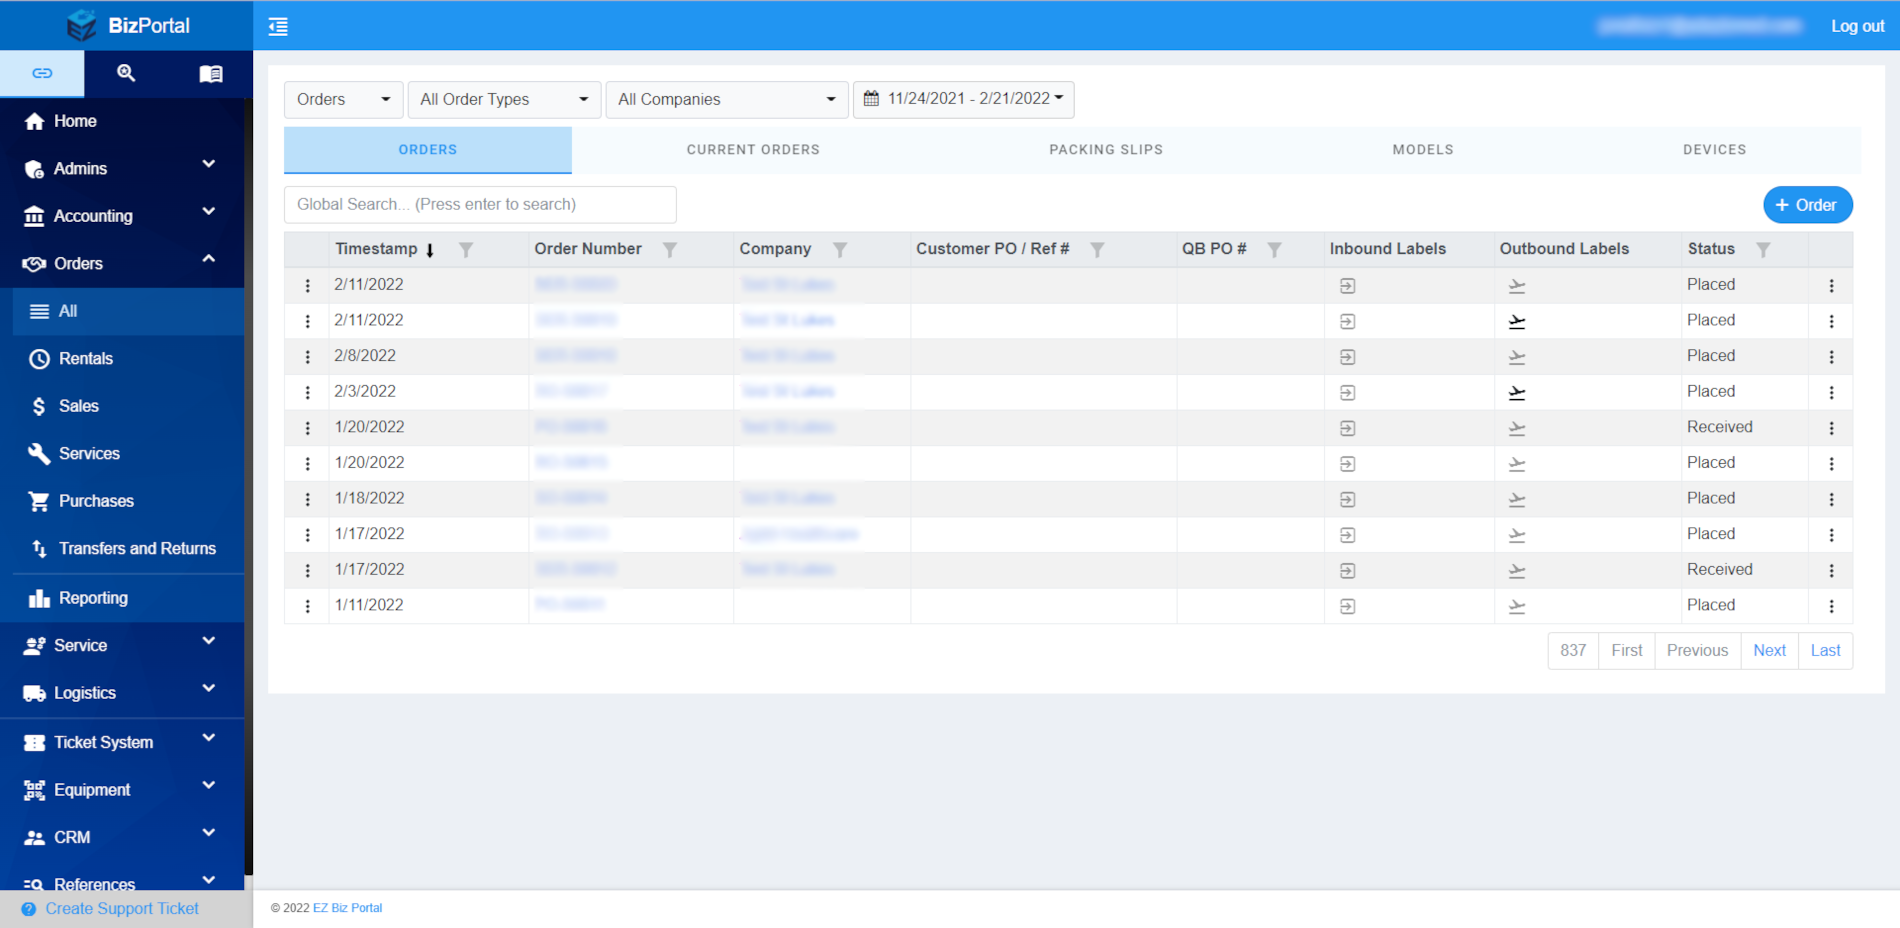Screen dimensions: 1900x928
Task: Open Sales in the sidebar
Action: click(x=128, y=406)
